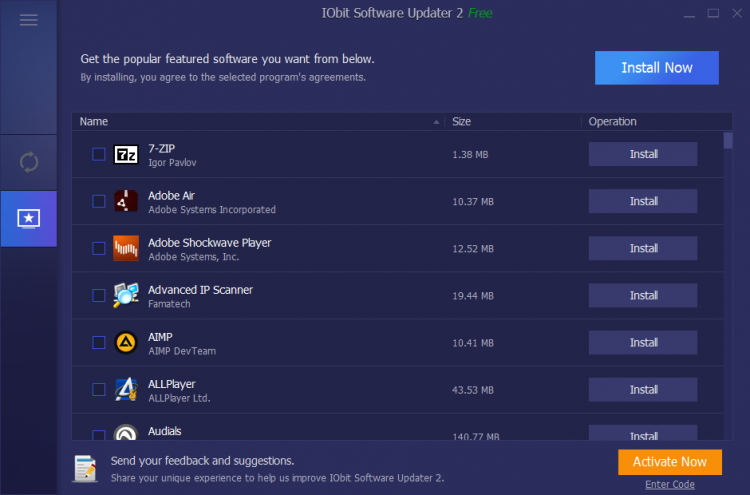This screenshot has height=495, width=750.
Task: Select the ALLPlayer checkbox
Action: pyautogui.click(x=99, y=389)
